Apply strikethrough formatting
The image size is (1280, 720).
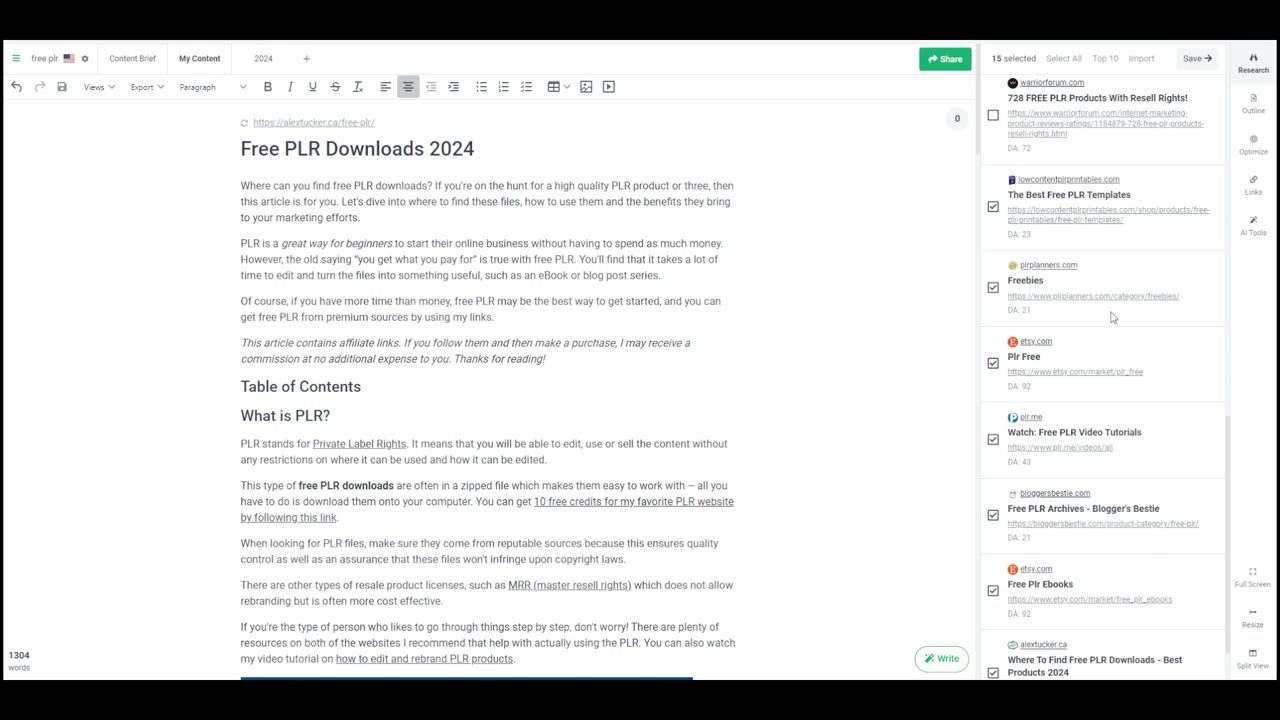(x=335, y=87)
